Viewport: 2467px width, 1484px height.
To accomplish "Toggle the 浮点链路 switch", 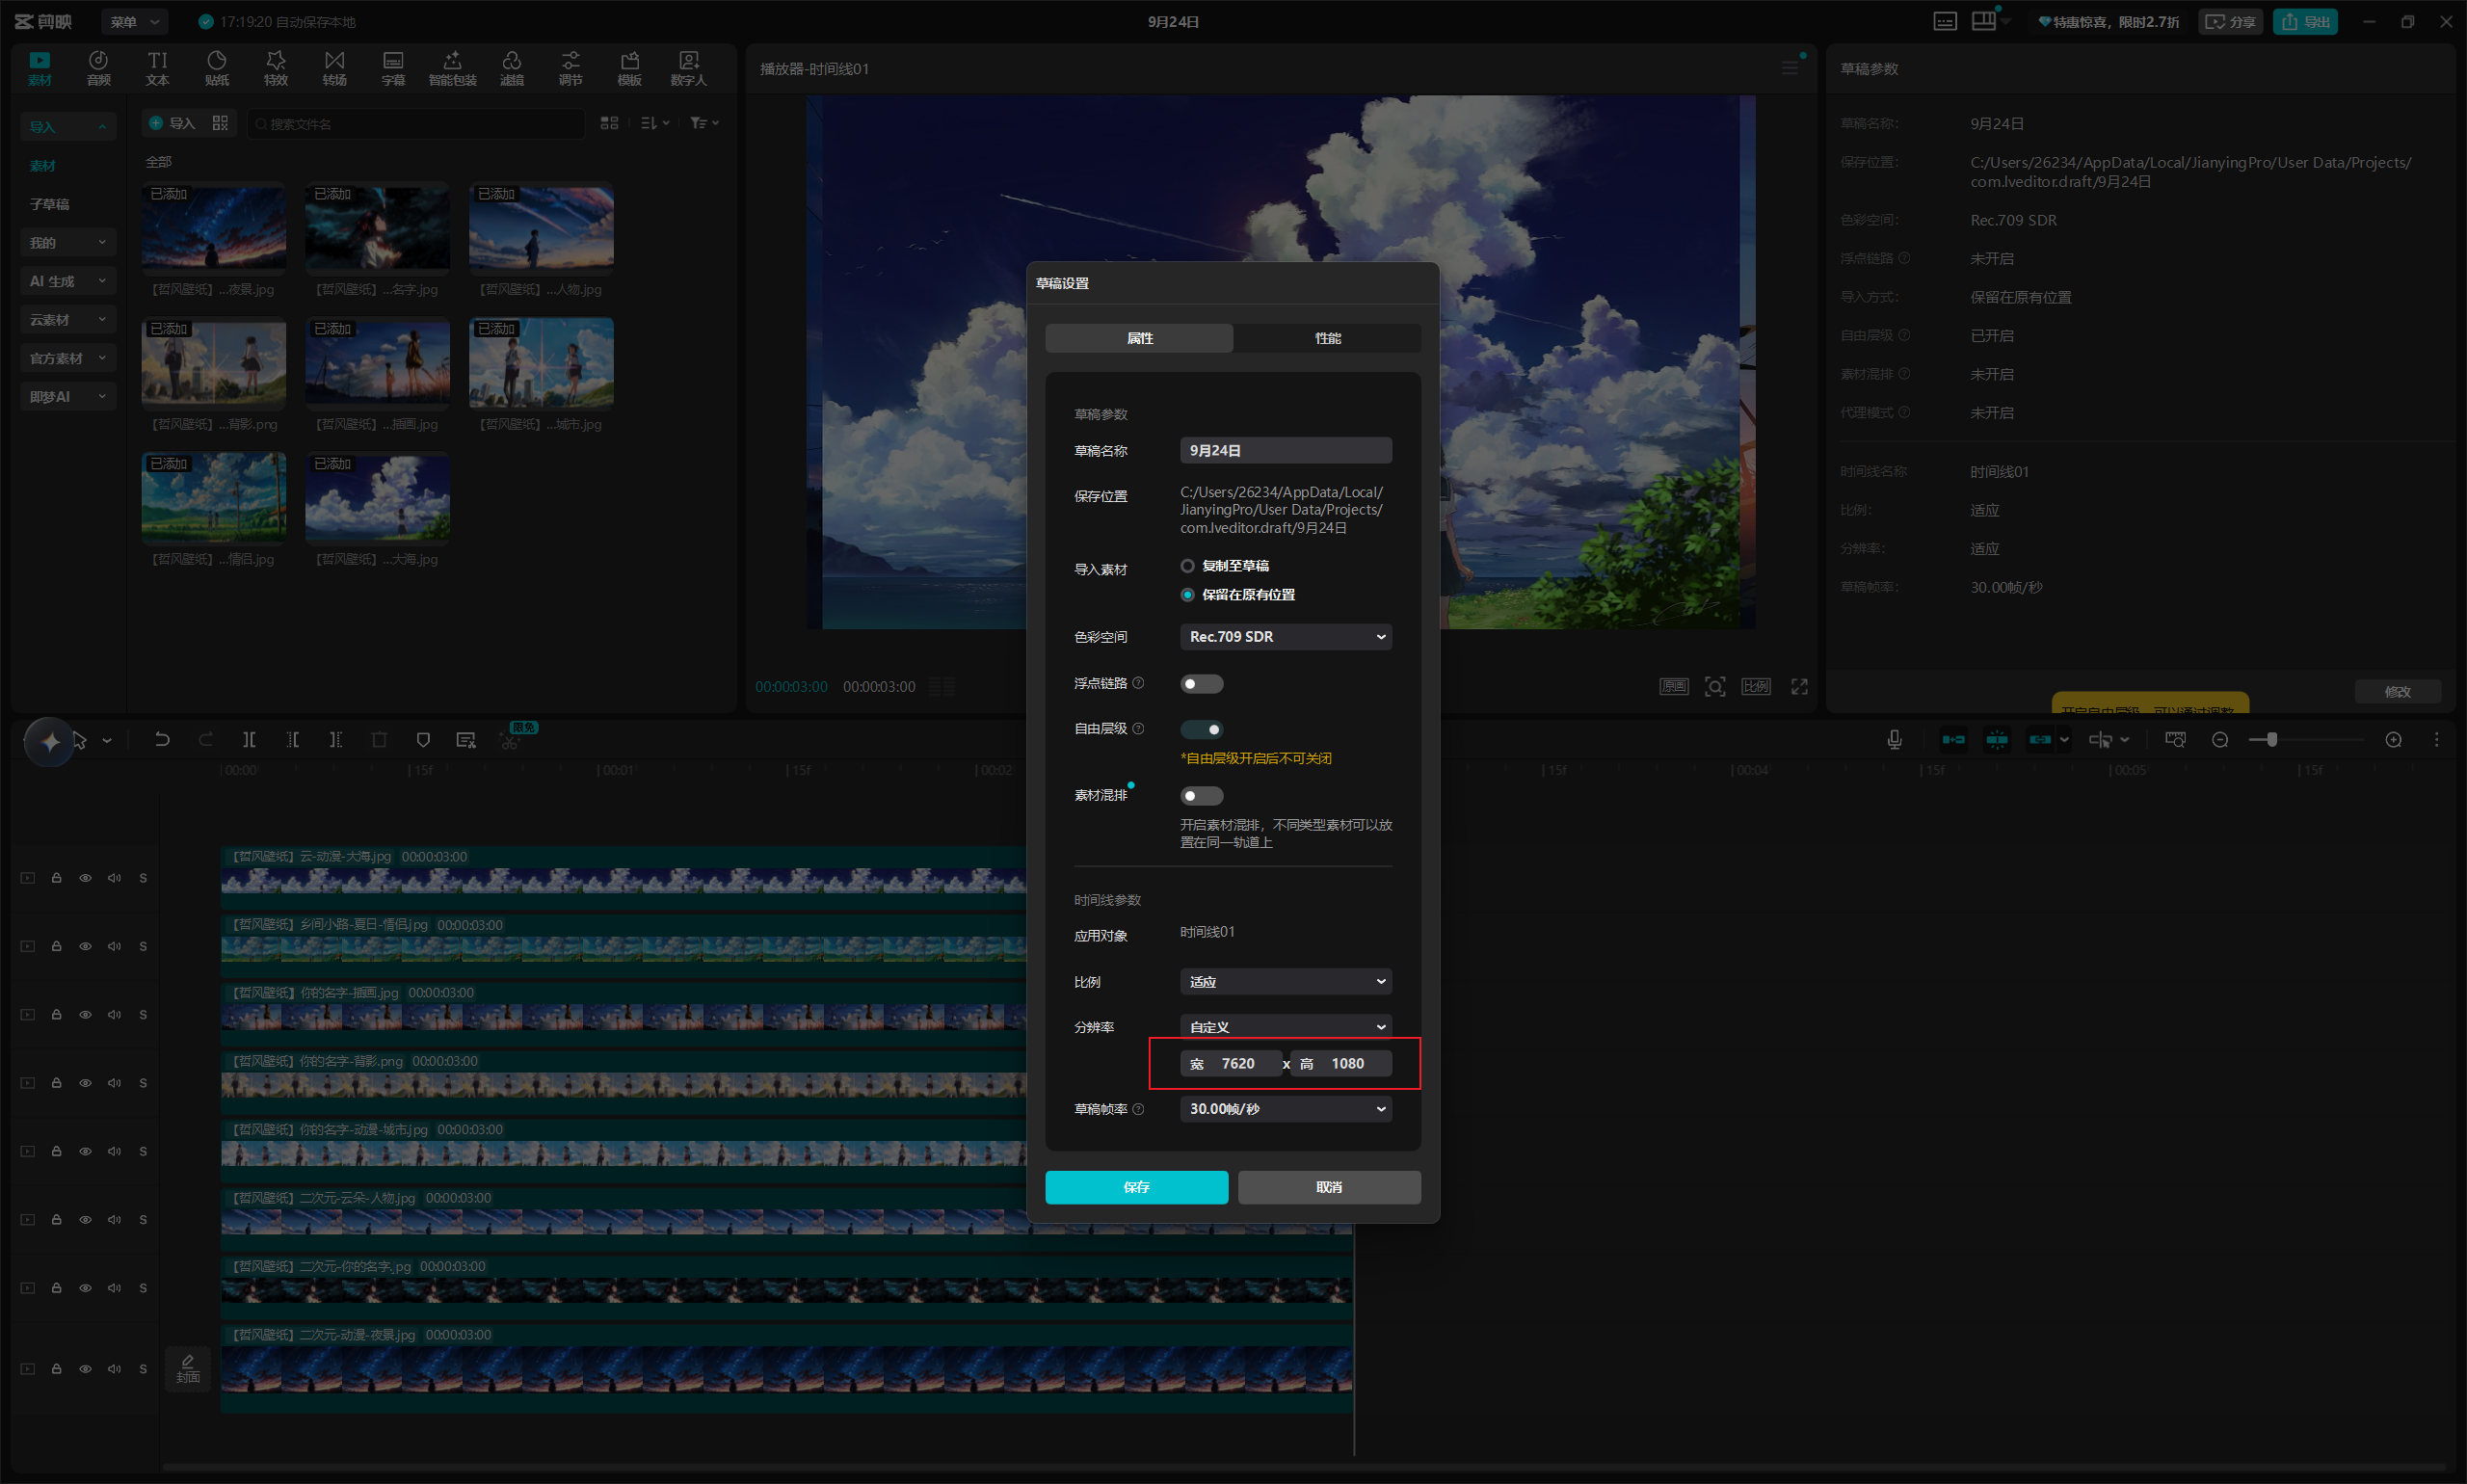I will click(x=1201, y=684).
